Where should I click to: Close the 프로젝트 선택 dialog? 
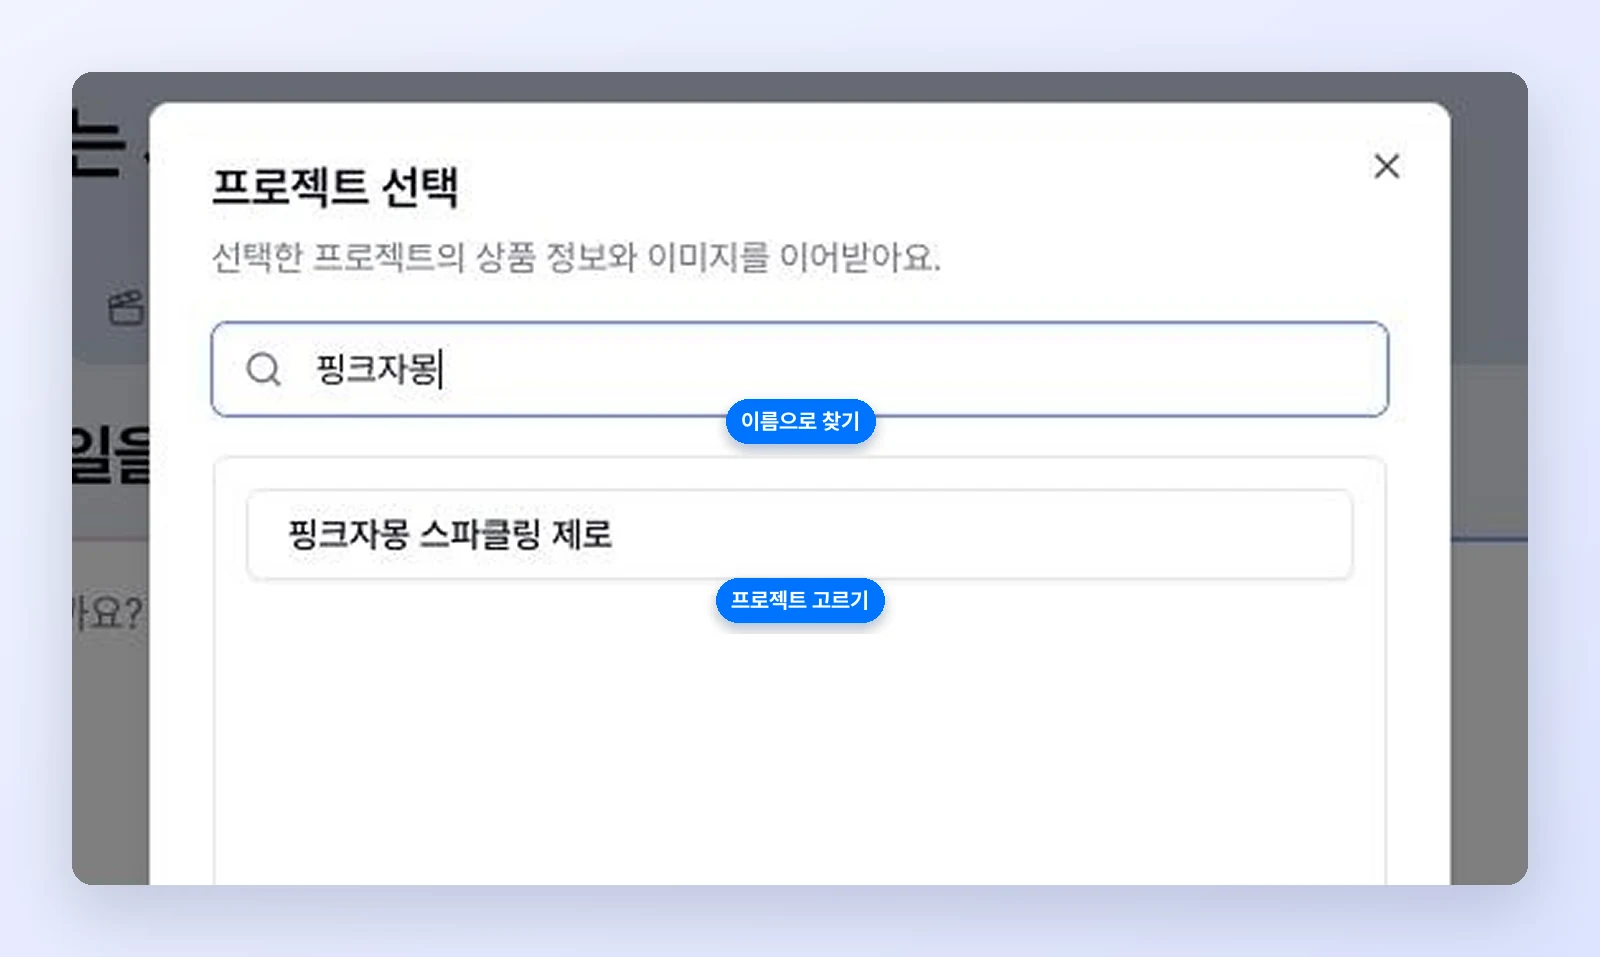[x=1386, y=166]
